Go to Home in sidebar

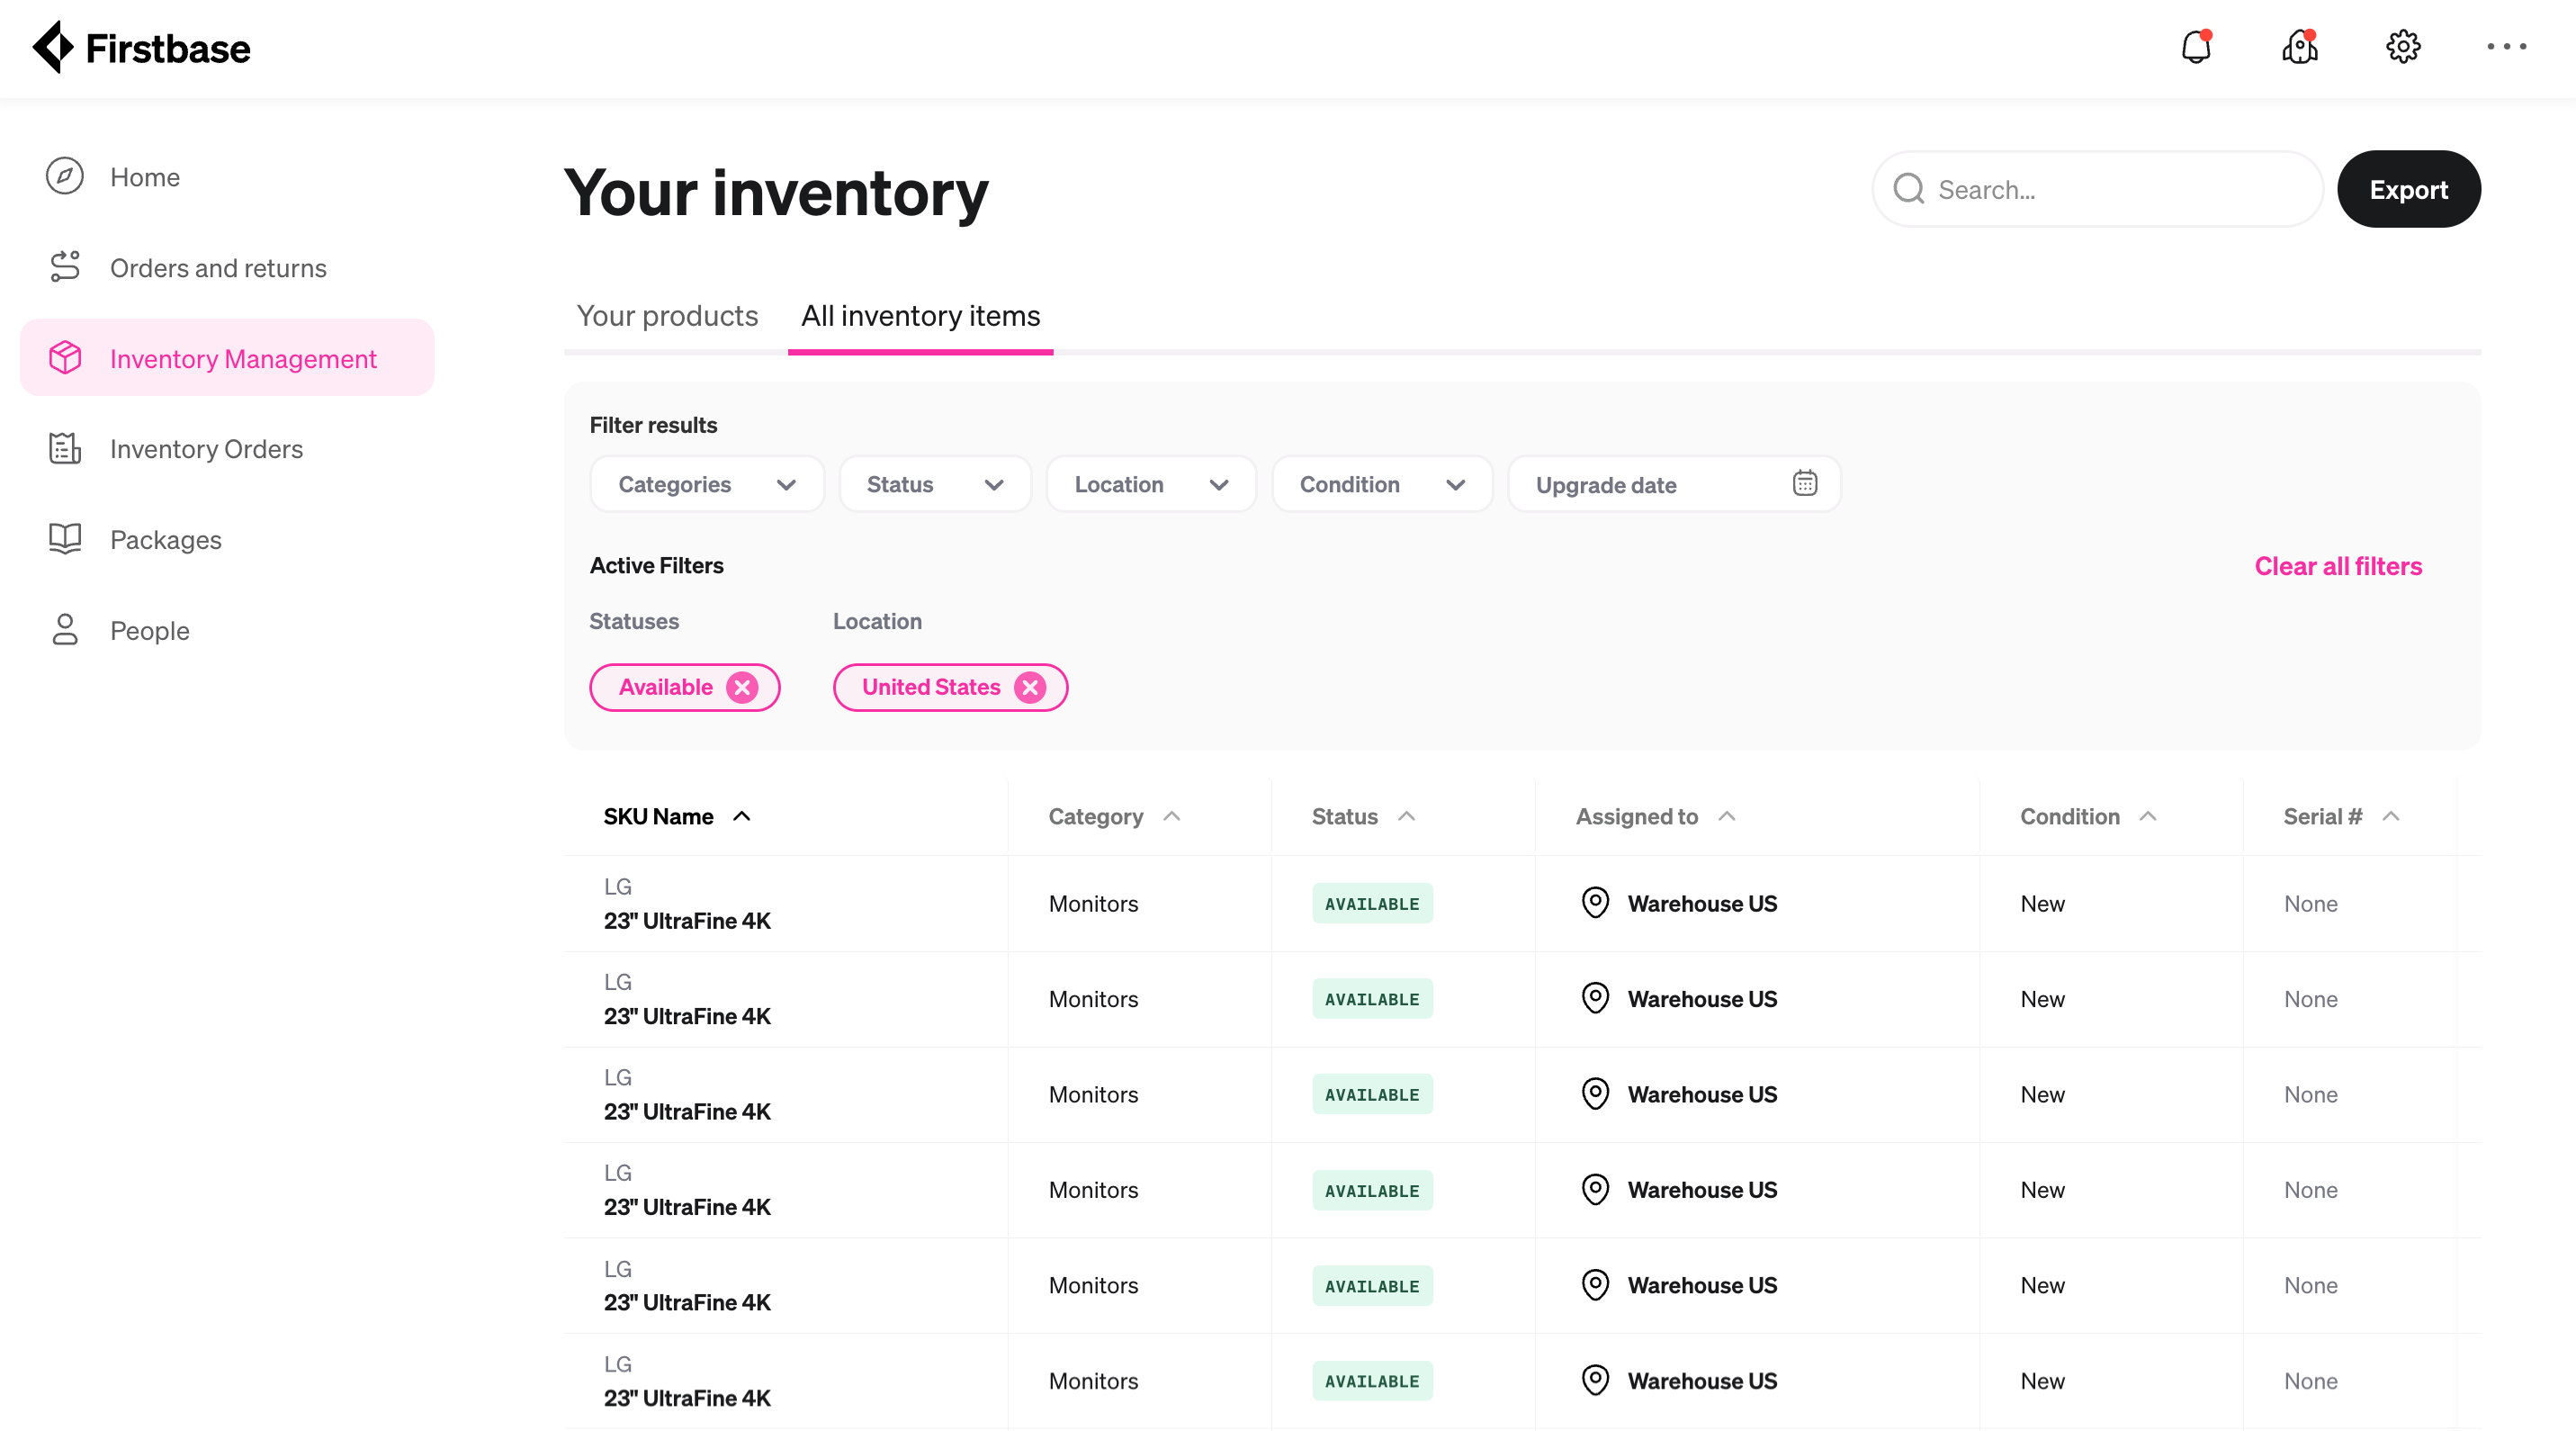click(227, 176)
